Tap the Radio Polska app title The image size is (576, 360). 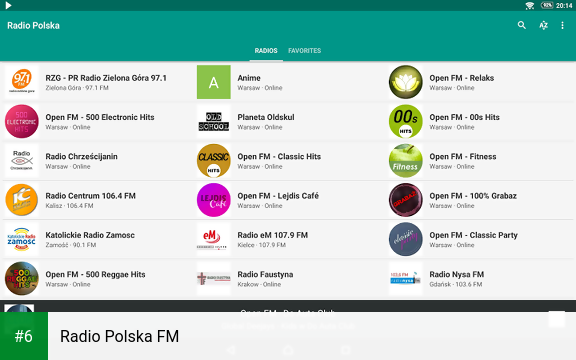coord(33,25)
